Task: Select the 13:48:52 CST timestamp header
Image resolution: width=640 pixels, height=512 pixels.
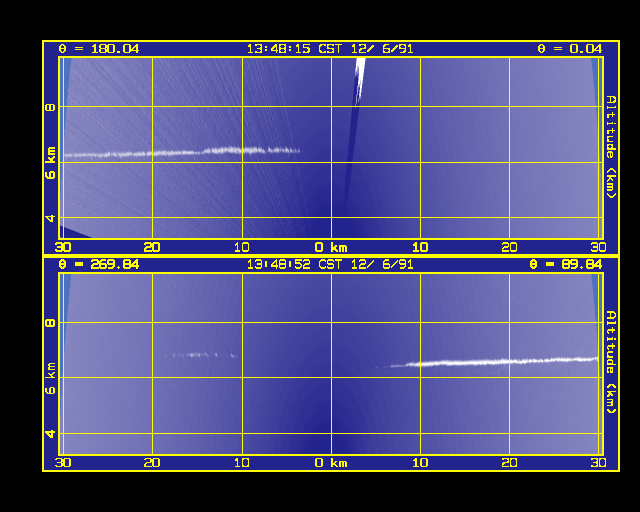Action: [330, 265]
